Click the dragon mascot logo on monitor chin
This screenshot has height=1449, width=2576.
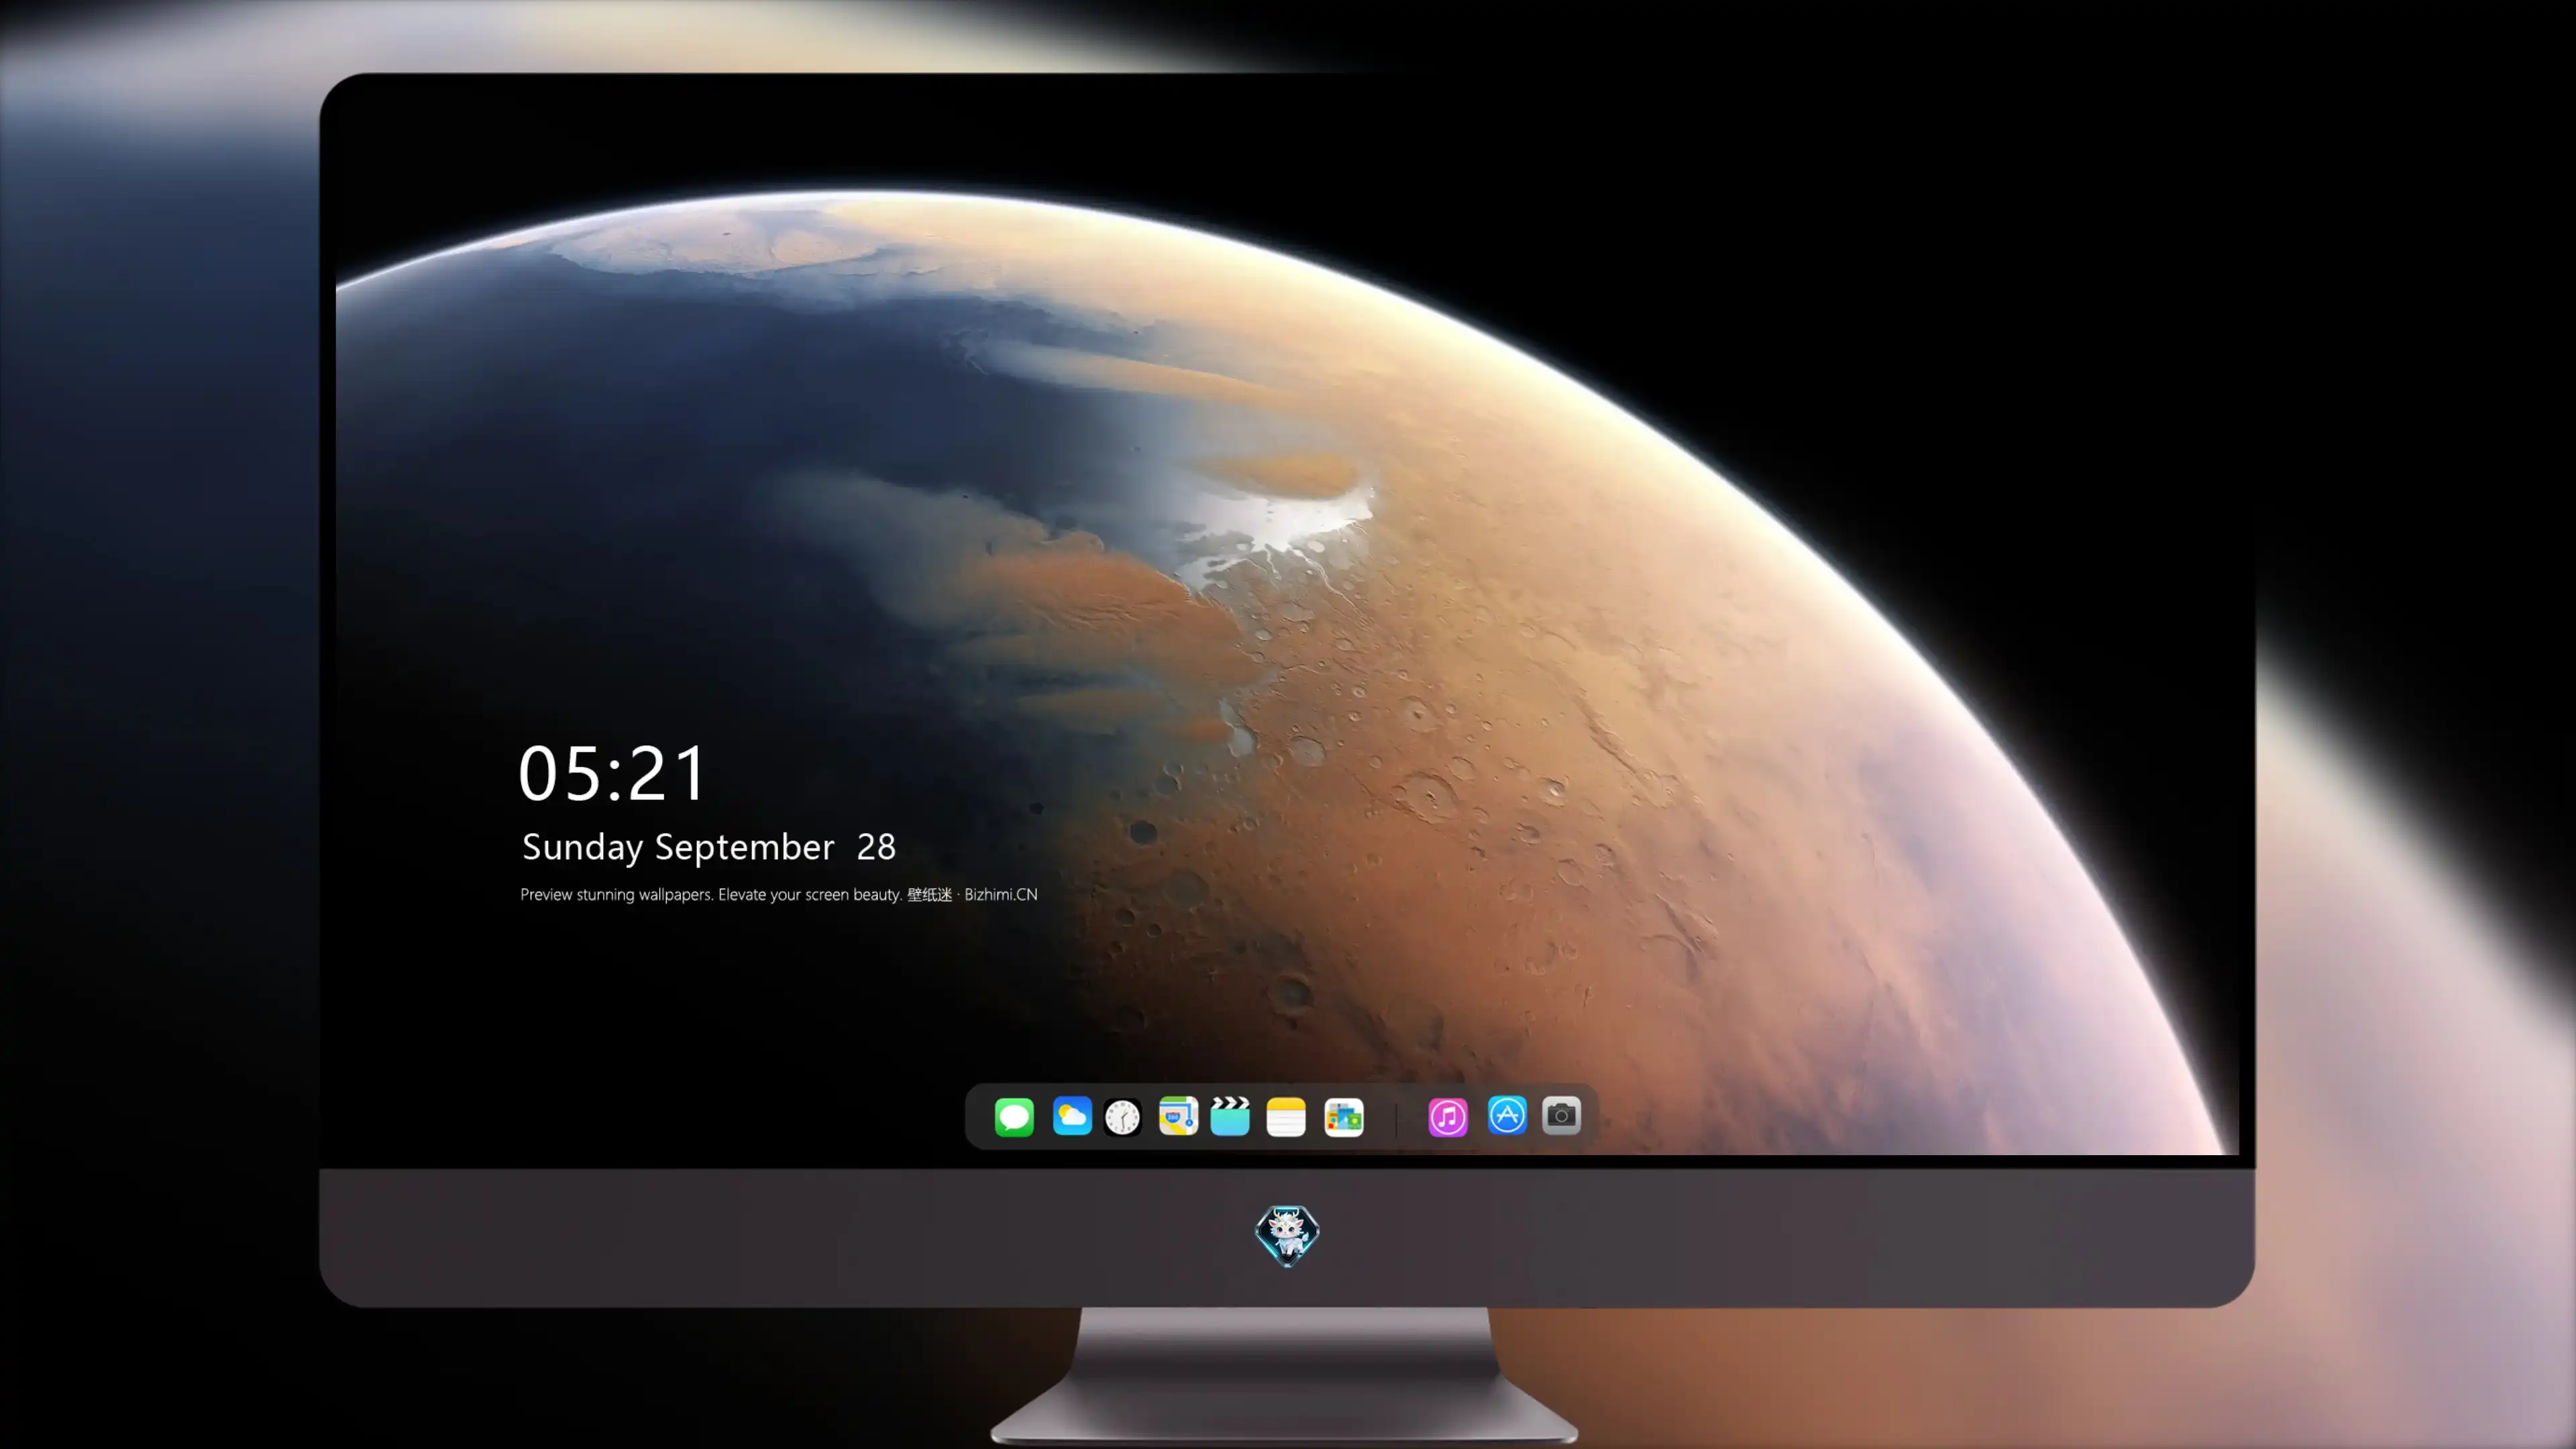[1287, 1236]
